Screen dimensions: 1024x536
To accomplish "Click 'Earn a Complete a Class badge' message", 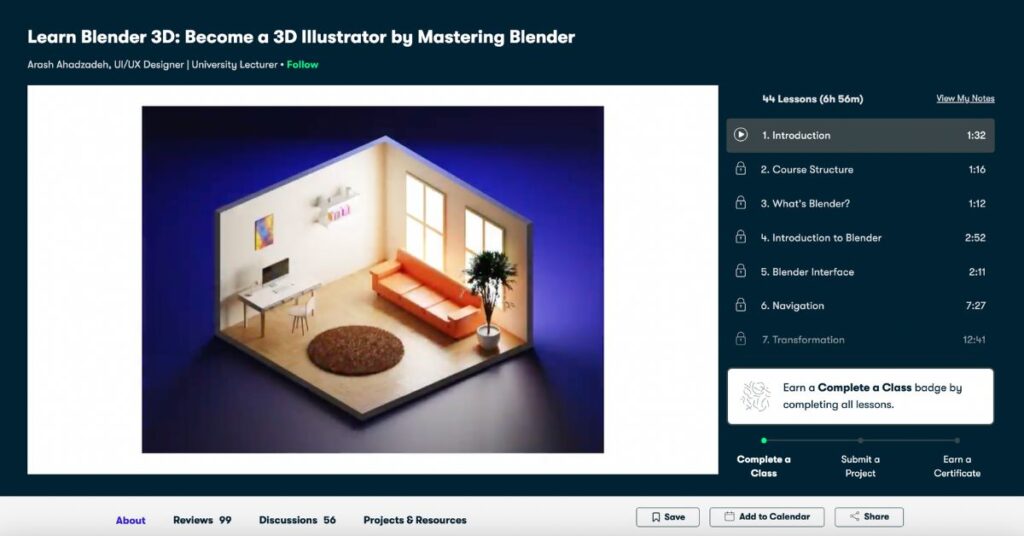I will (x=872, y=396).
